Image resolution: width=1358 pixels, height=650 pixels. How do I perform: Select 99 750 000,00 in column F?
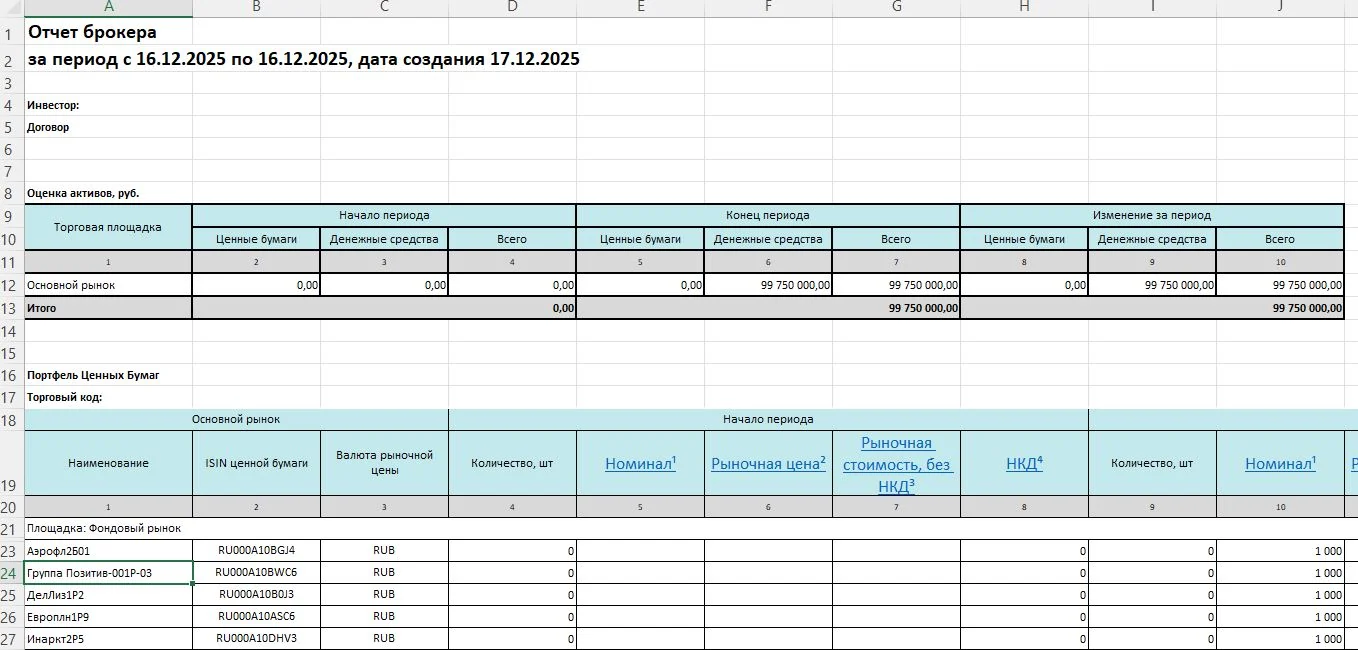click(x=768, y=285)
